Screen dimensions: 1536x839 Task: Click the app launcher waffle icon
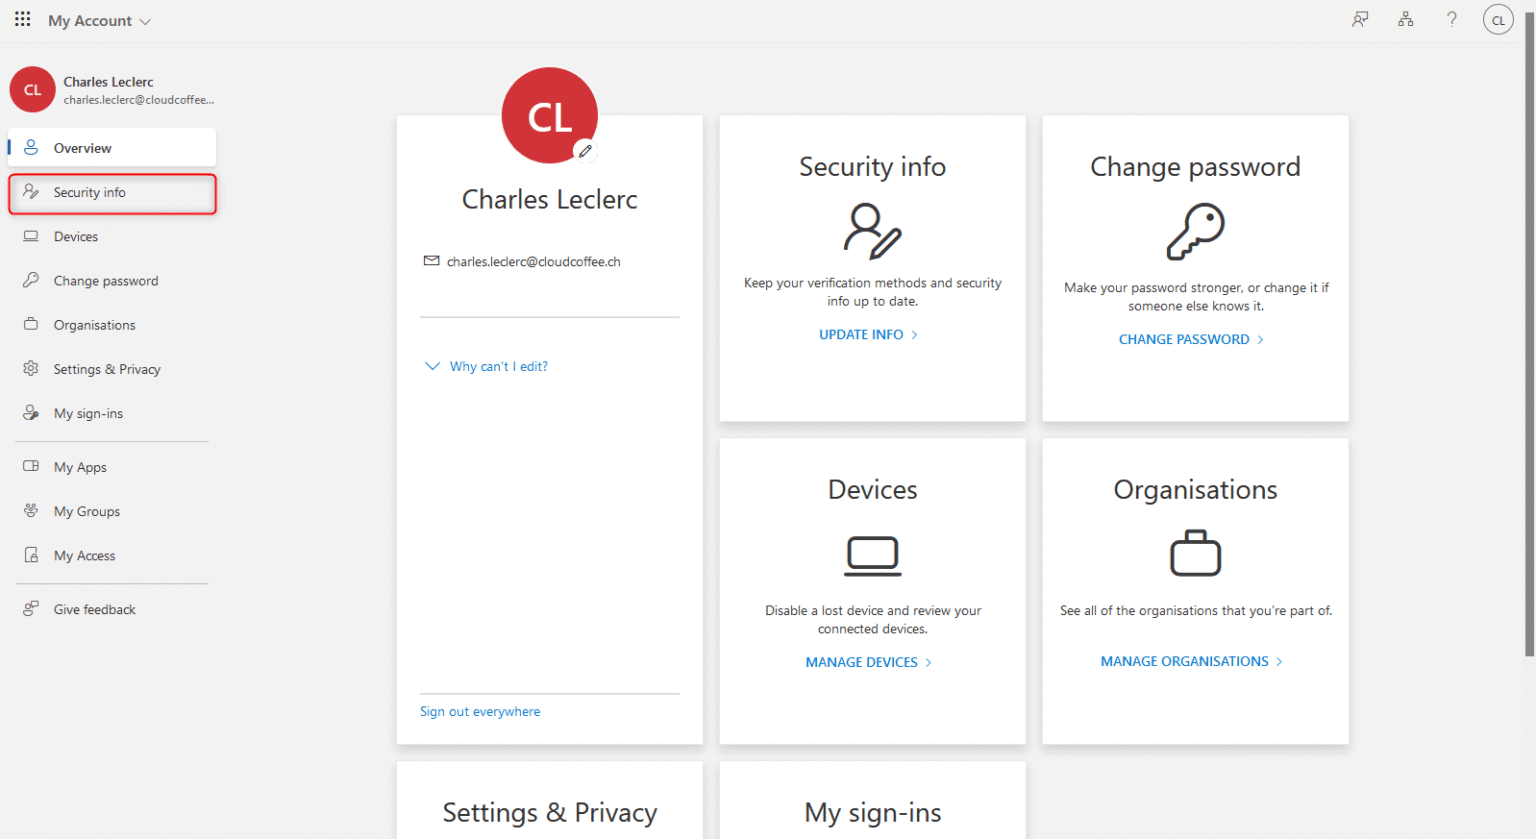22,19
